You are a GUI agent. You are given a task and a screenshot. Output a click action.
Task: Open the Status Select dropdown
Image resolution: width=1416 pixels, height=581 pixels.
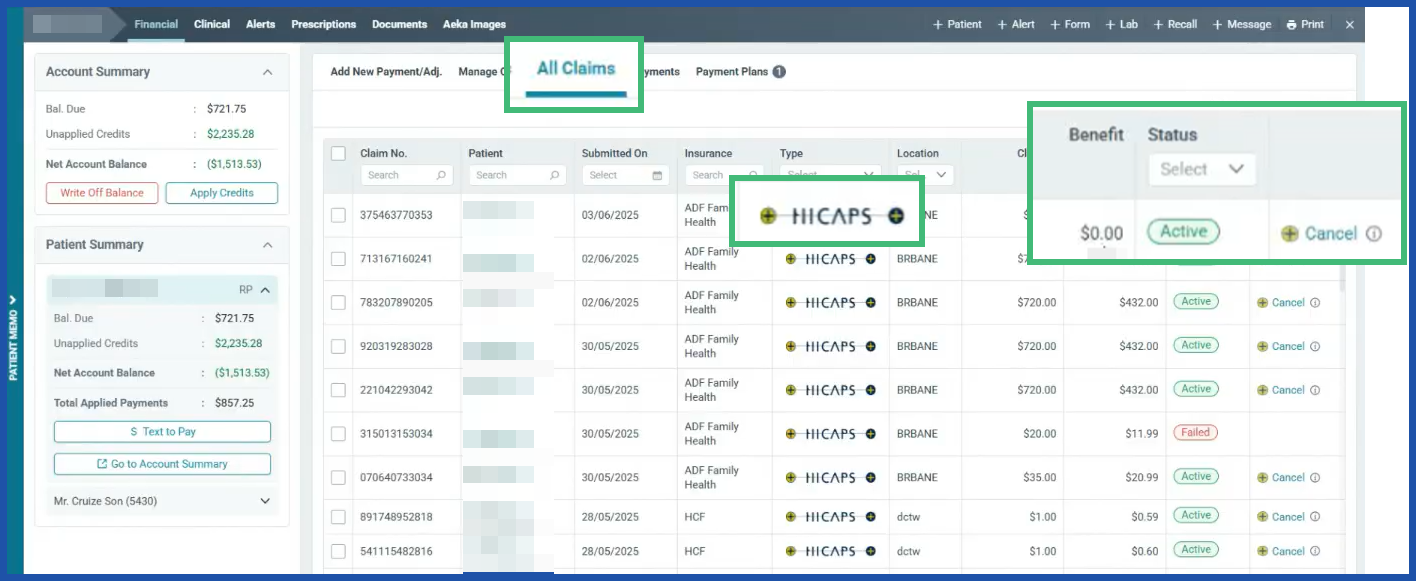tap(1202, 169)
